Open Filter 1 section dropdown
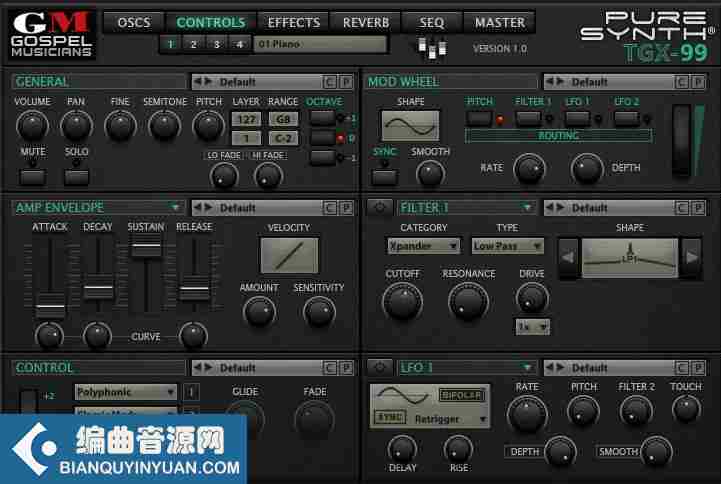 pos(527,208)
